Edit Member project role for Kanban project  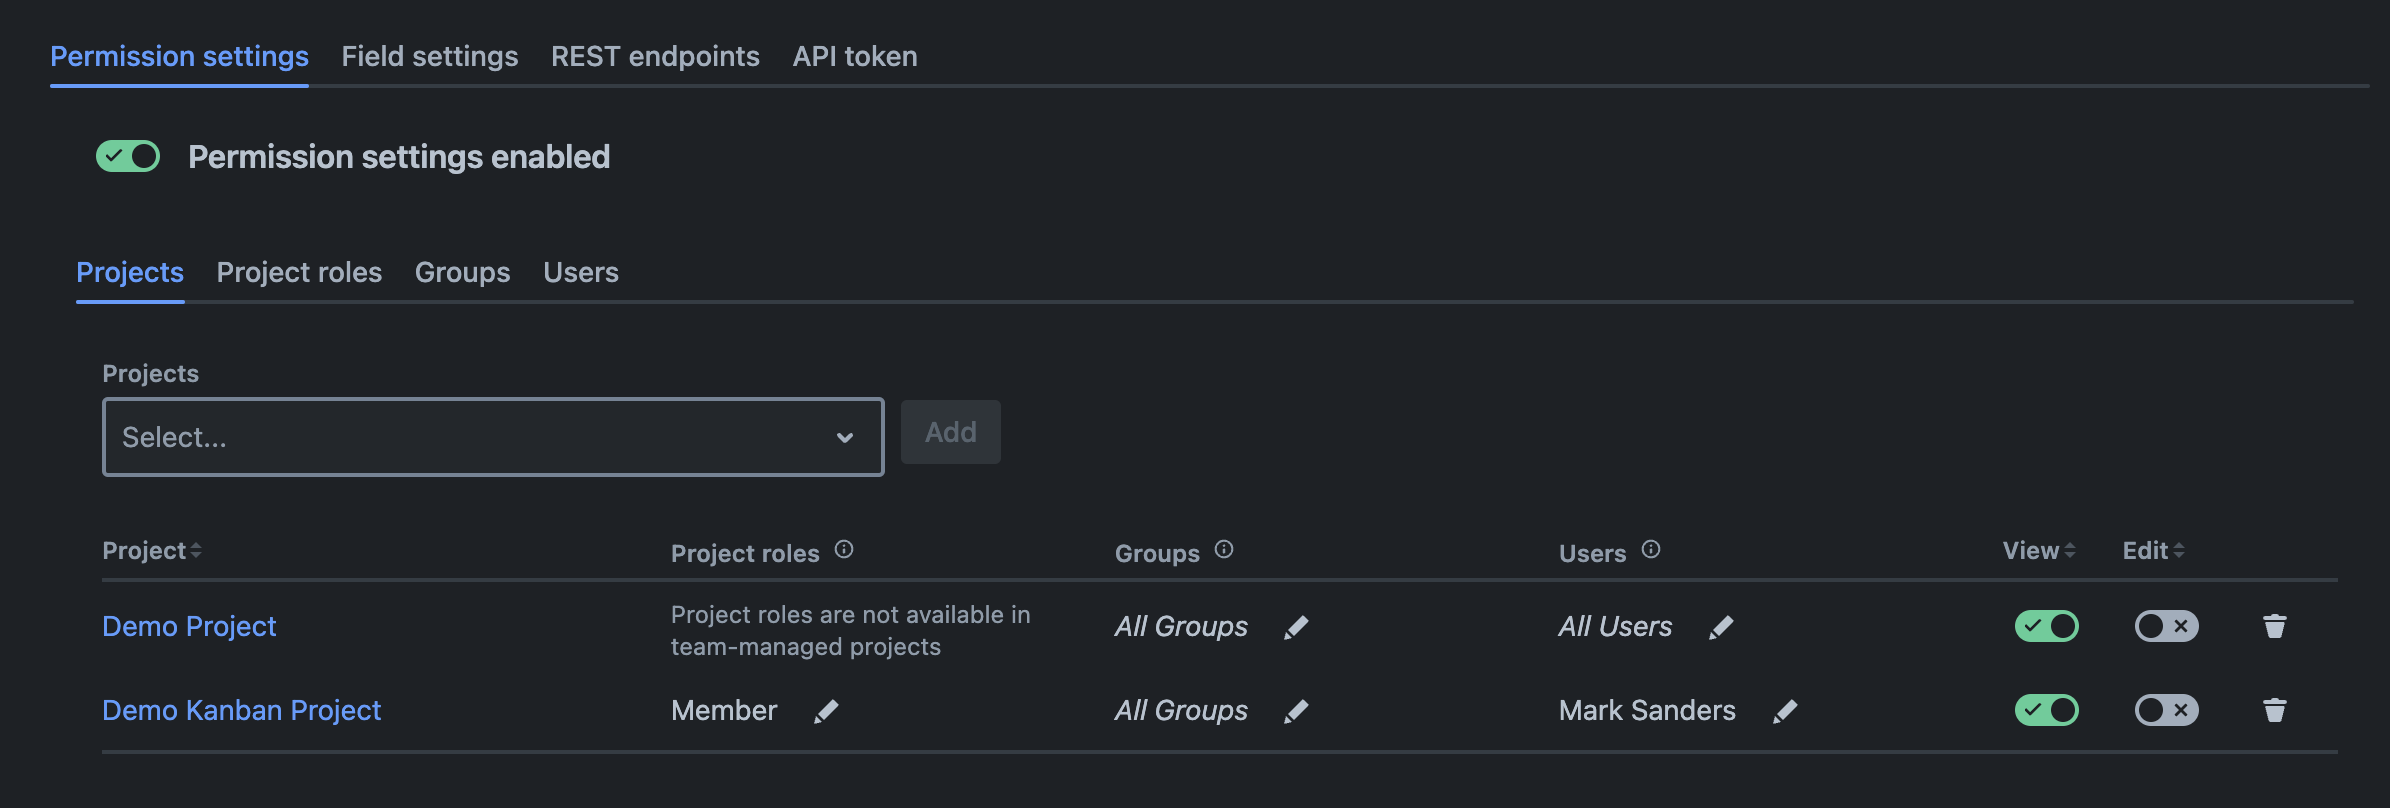pos(826,711)
